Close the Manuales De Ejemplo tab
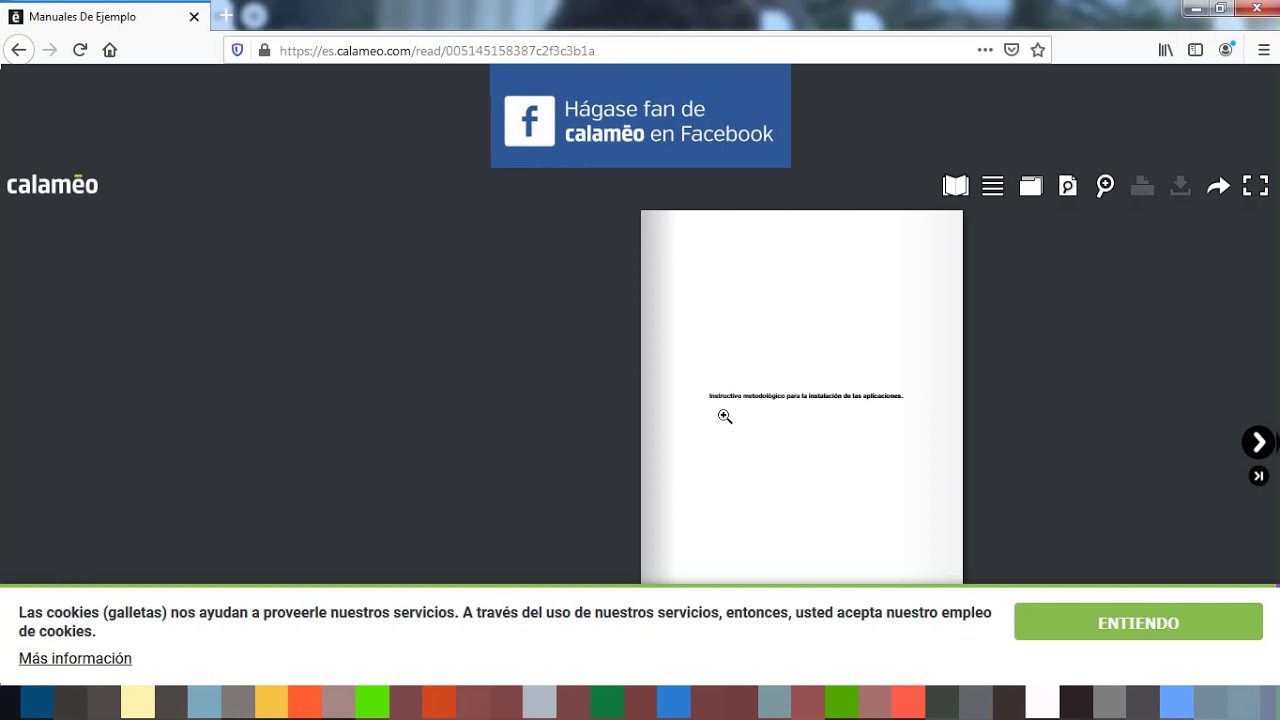1280x720 pixels. [x=194, y=17]
